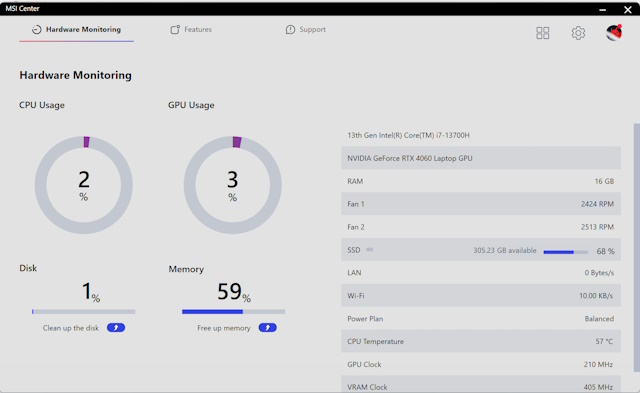
Task: Select the NVIDIA GeForce RTX 4060 row
Action: click(x=481, y=158)
